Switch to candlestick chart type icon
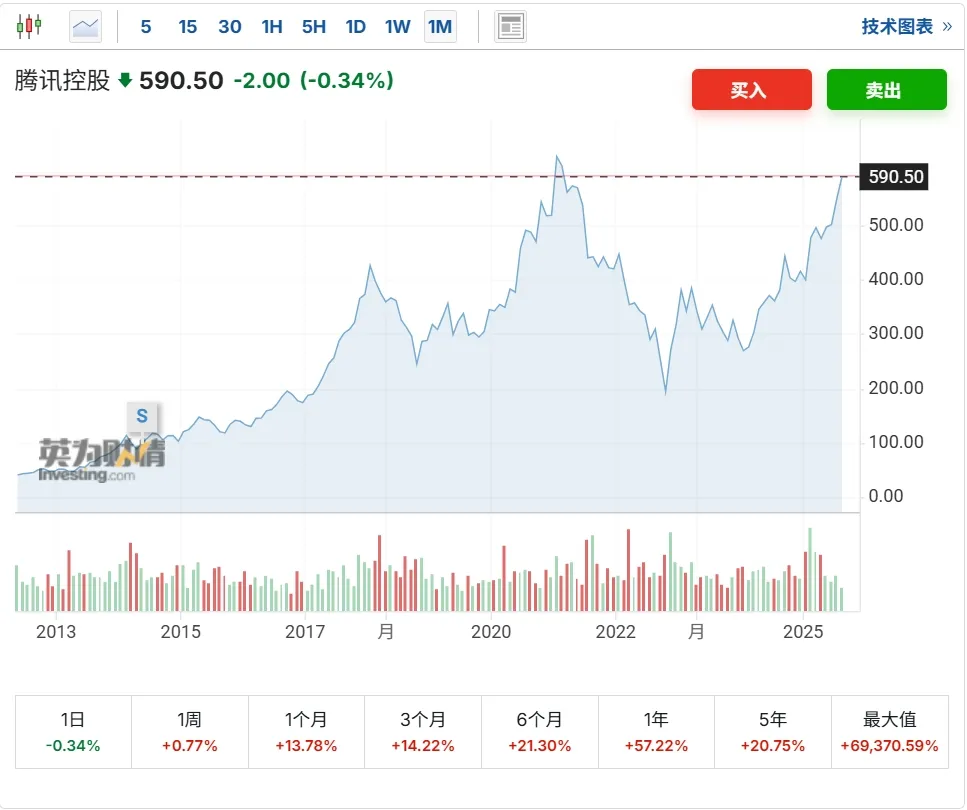 coord(30,26)
